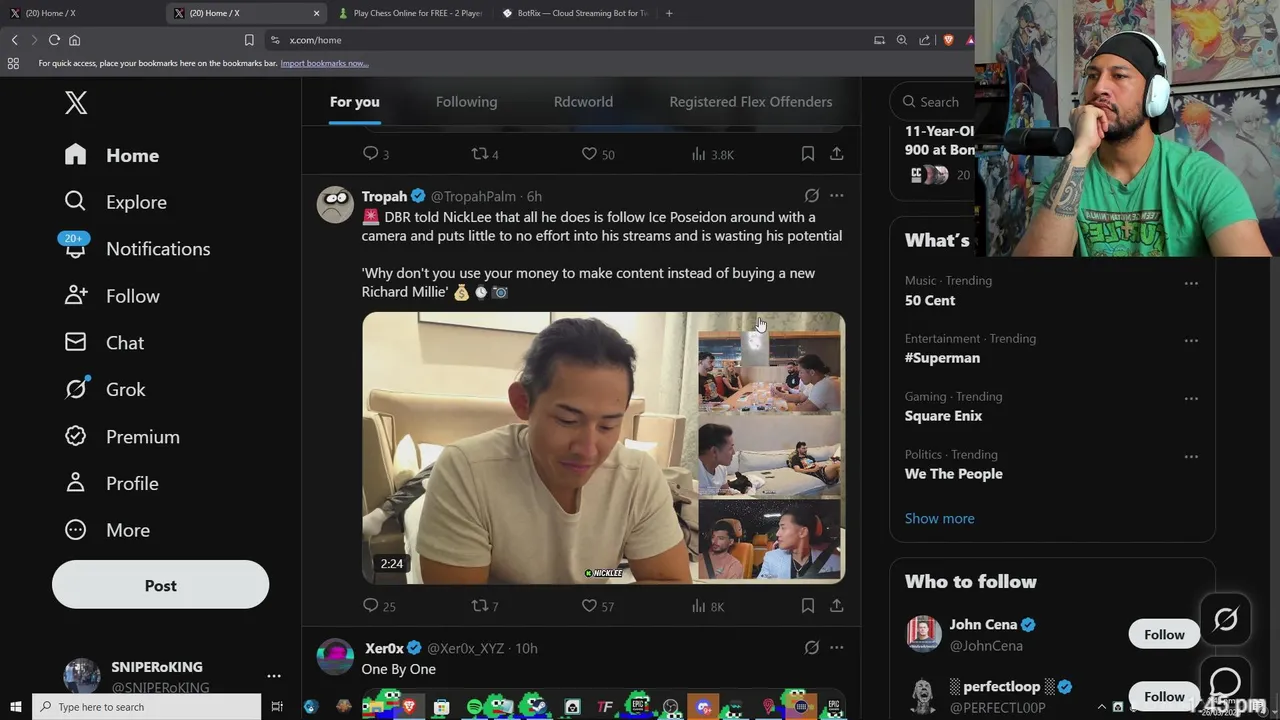Image resolution: width=1280 pixels, height=720 pixels.
Task: Click the @TropahPalm handle
Action: (x=473, y=196)
